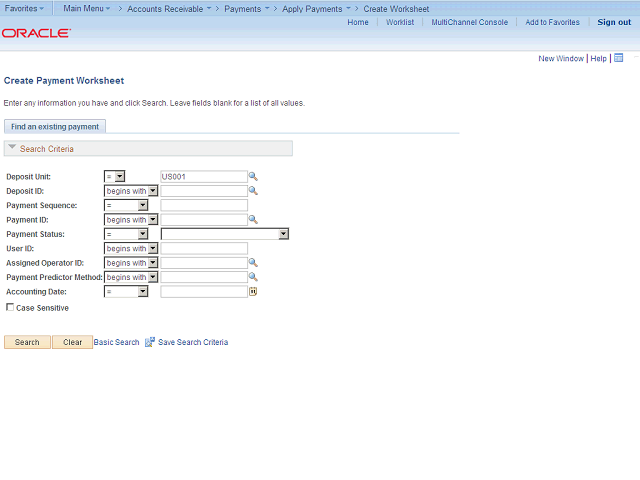
Task: Open Assigned Operator ID operator dropdown
Action: 131,263
